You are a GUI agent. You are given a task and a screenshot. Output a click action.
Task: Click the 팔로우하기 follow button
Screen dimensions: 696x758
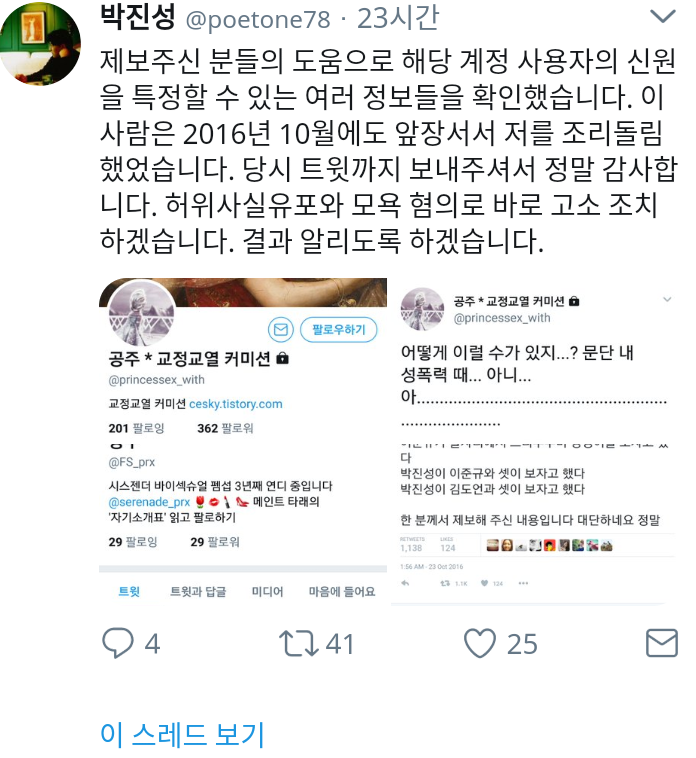338,330
